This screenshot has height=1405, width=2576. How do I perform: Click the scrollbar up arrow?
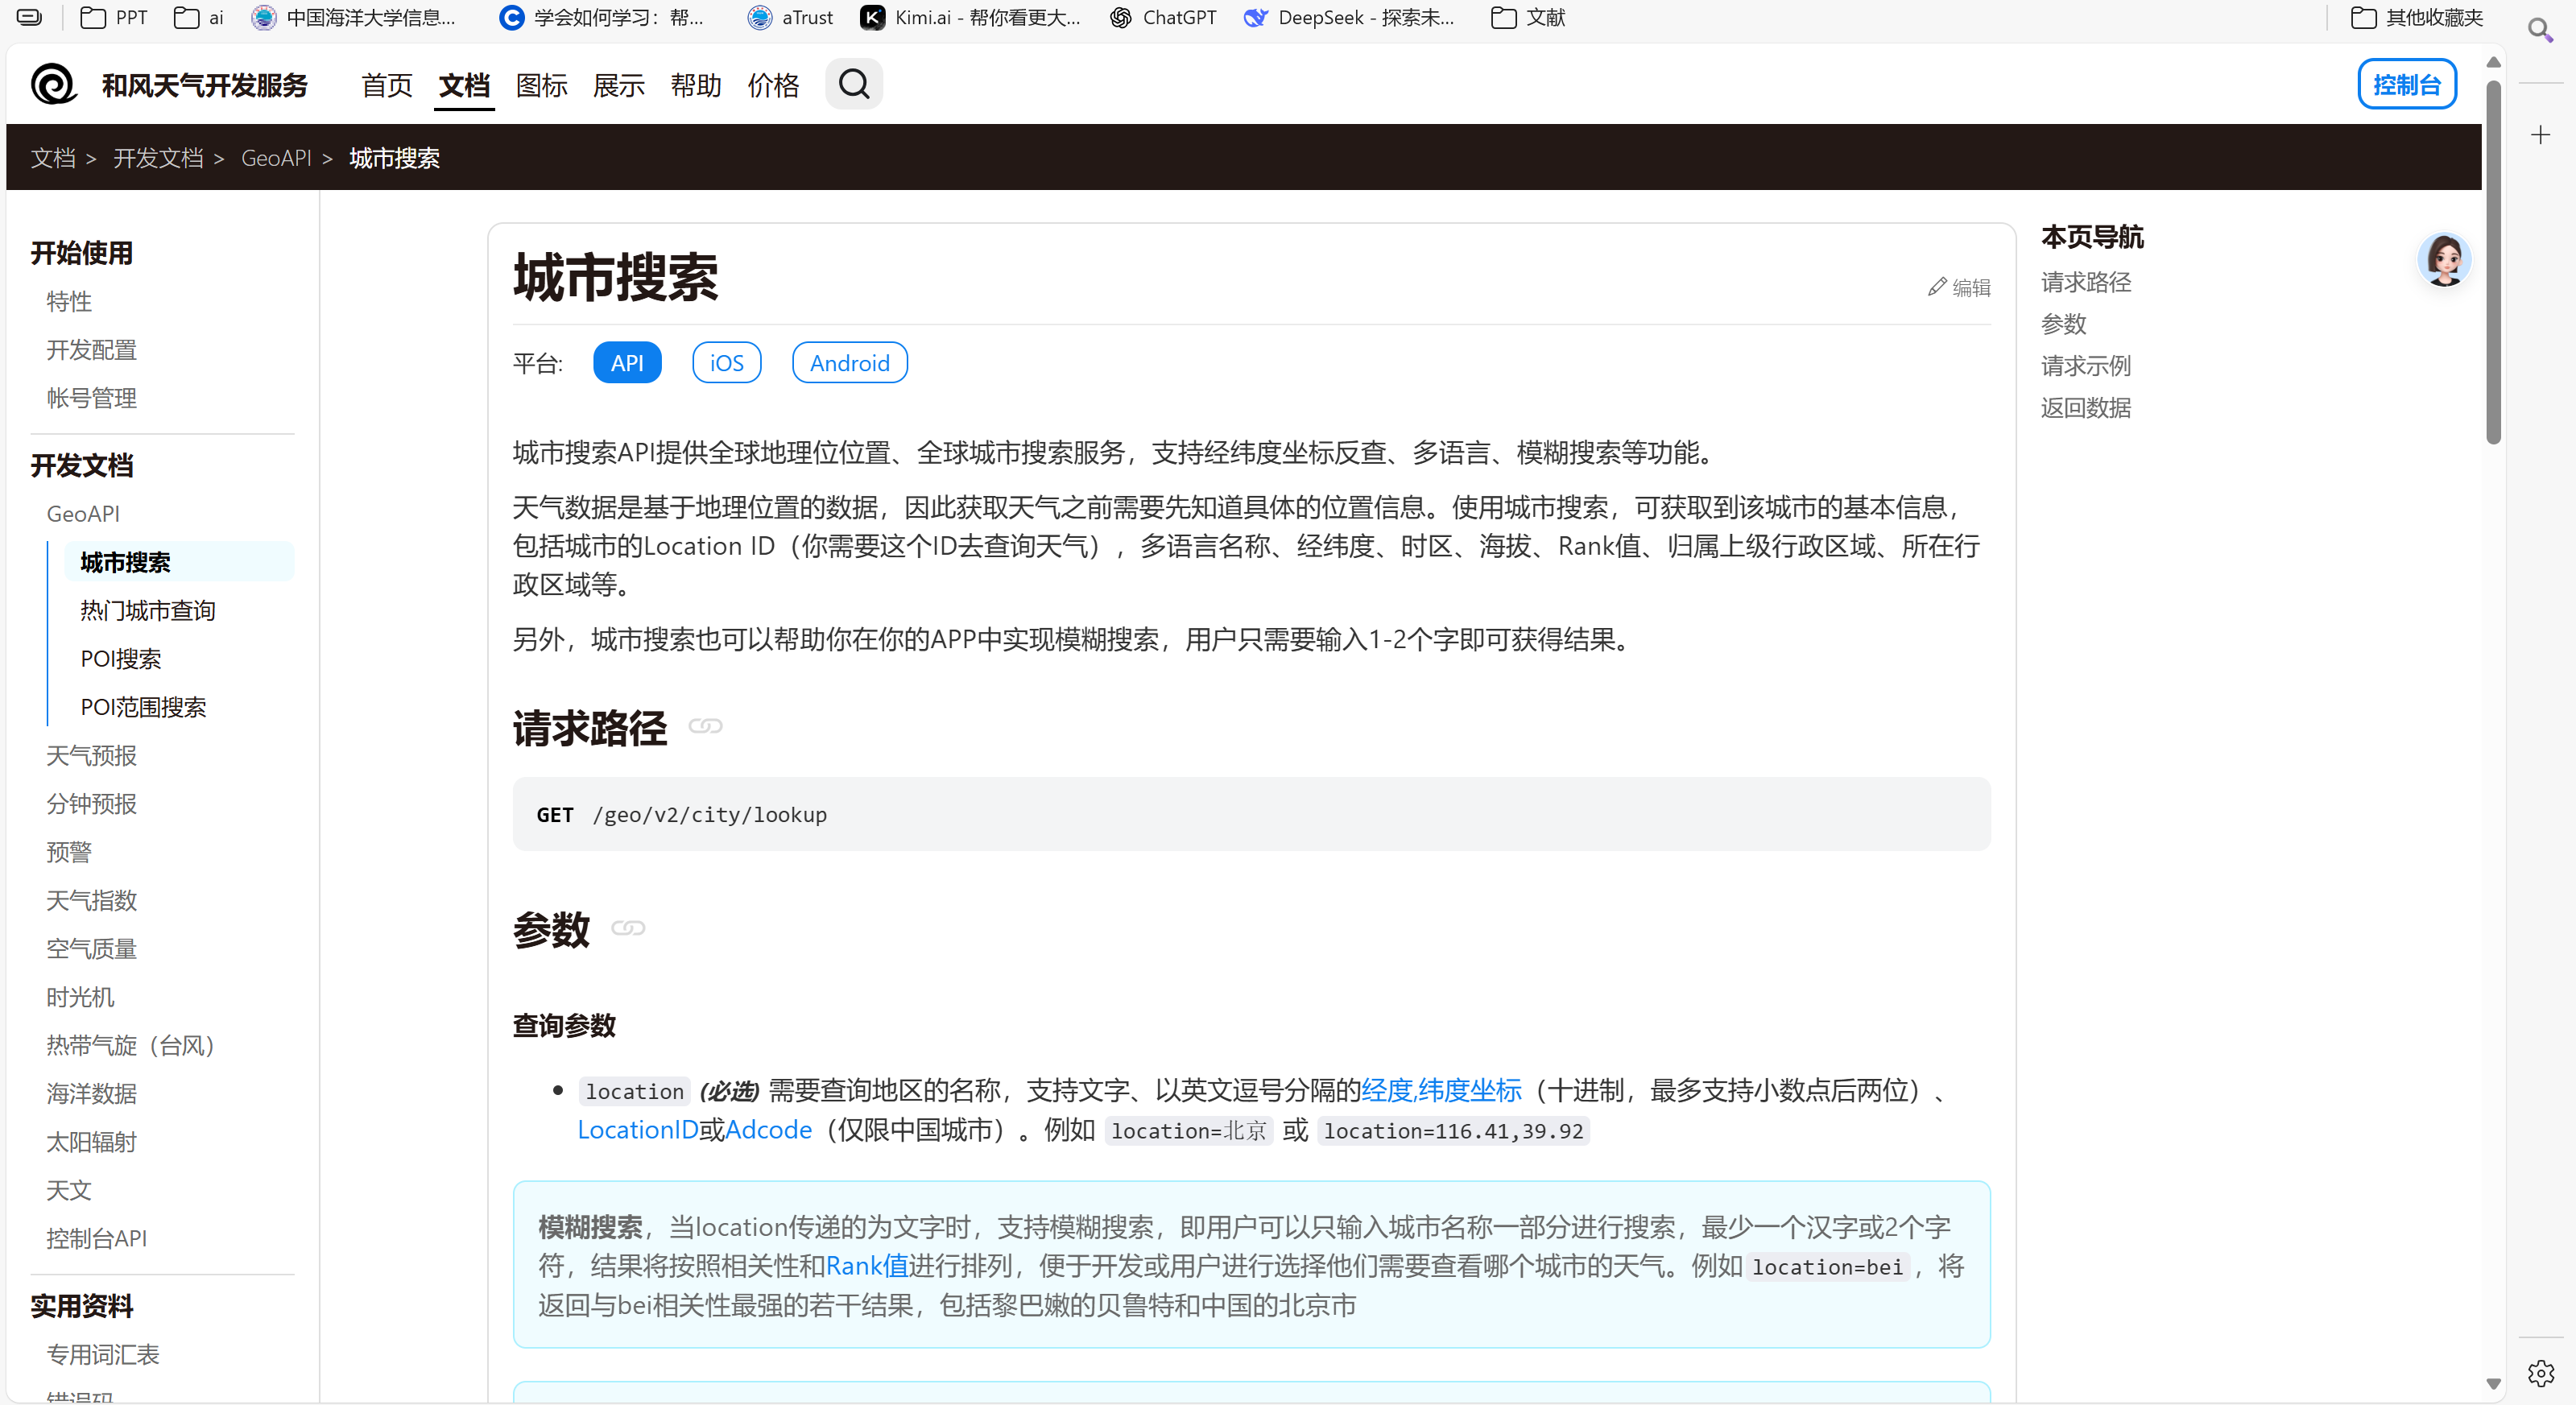pos(2494,62)
